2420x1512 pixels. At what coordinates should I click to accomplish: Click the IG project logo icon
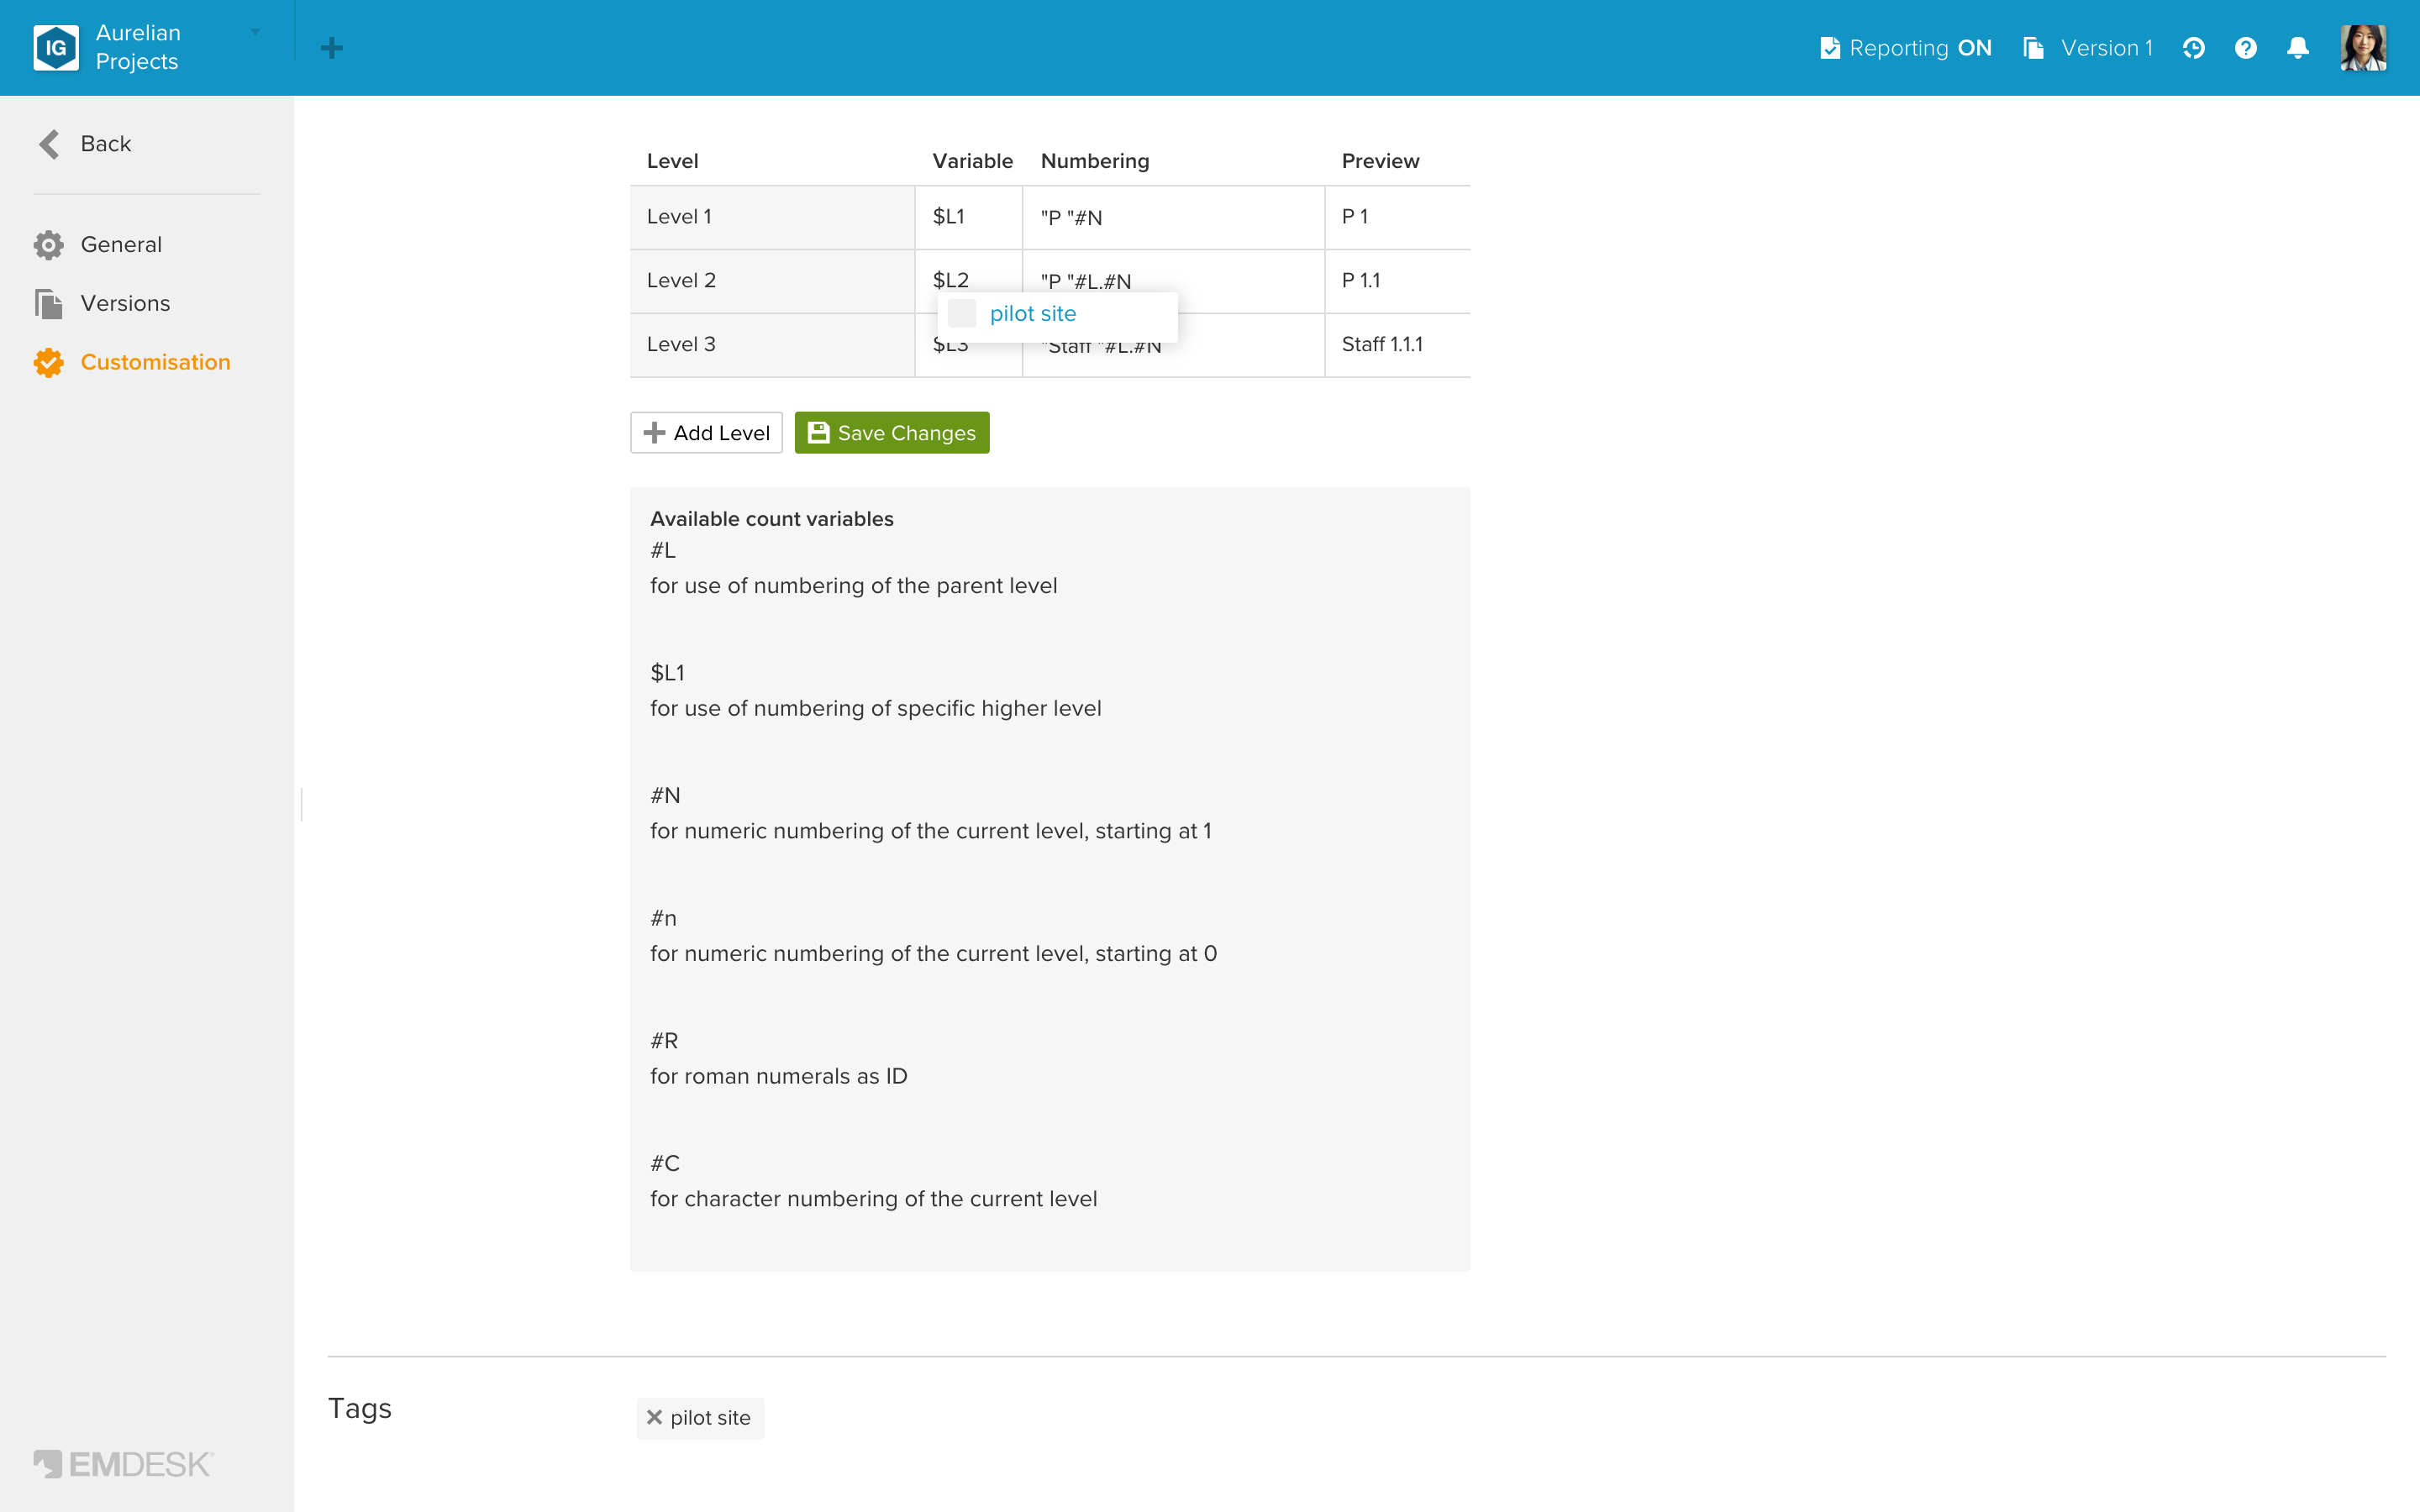pos(56,47)
